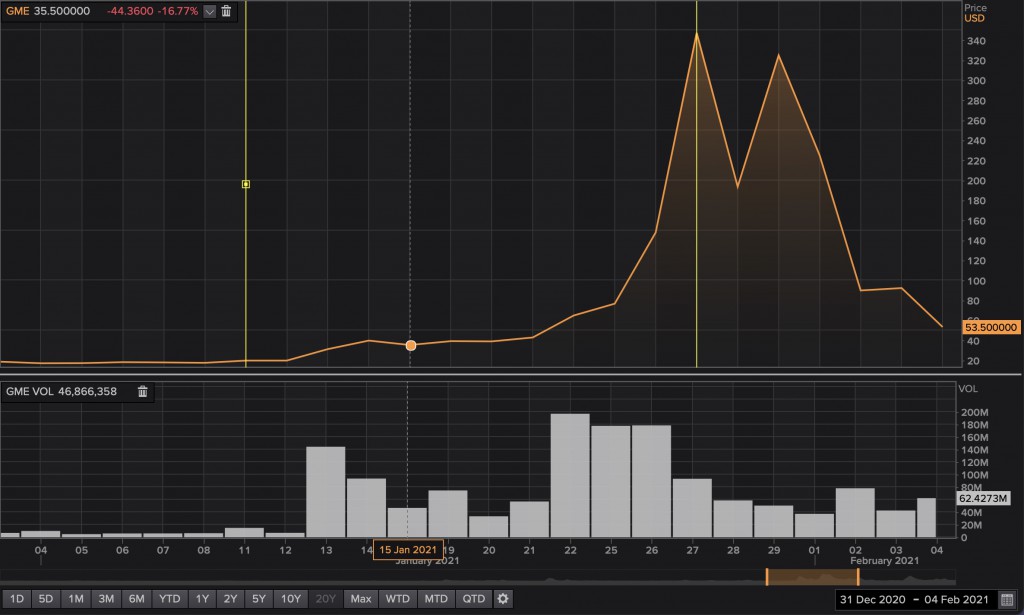This screenshot has height=615, width=1024.
Task: Click the delete icon in the GME VOL panel
Action: [141, 392]
